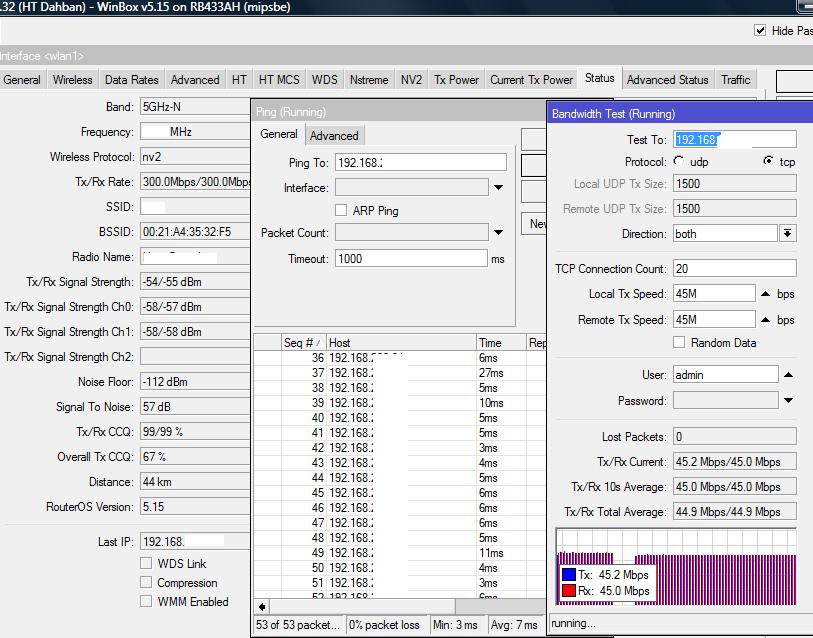Open the Advanced tab in the Ping window

coord(335,134)
